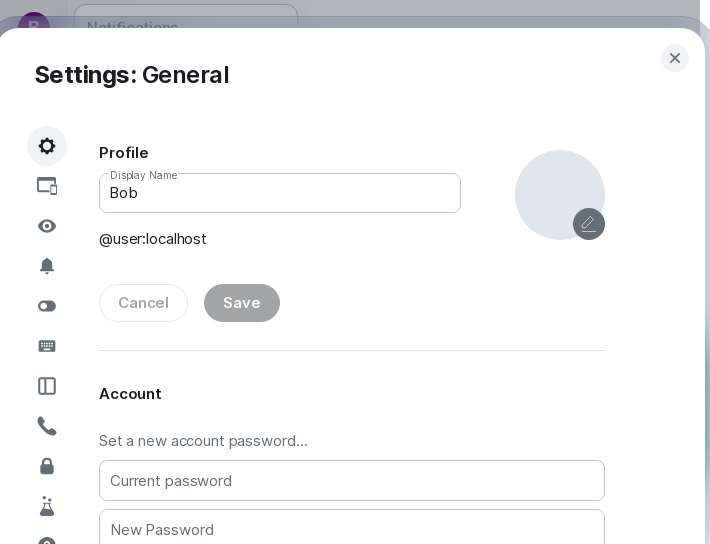The height and width of the screenshot is (544, 710).
Task: Click the profile avatar placeholder
Action: 555,190
